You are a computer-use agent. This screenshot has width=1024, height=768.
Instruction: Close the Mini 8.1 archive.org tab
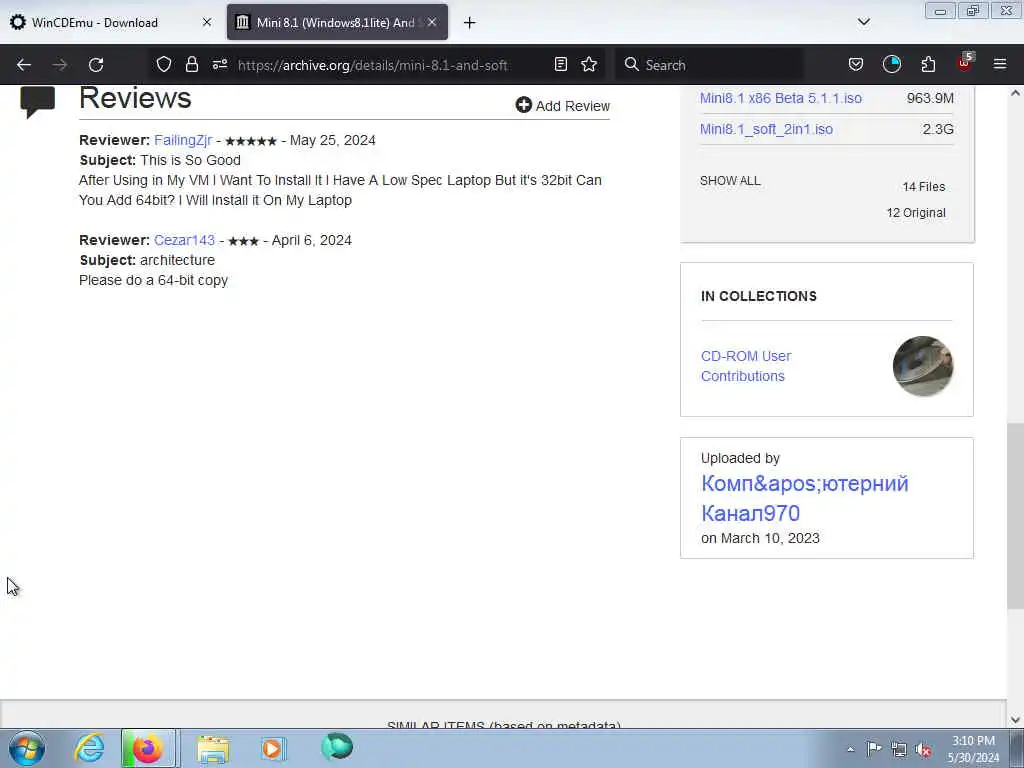pyautogui.click(x=432, y=22)
